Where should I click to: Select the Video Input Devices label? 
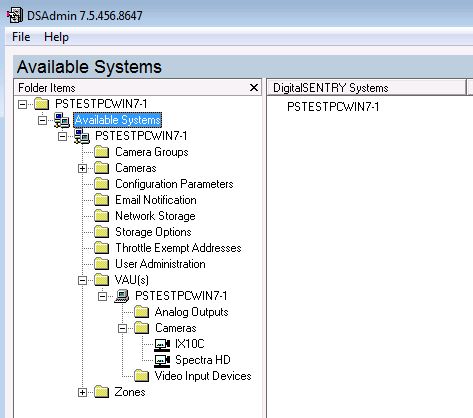[203, 376]
